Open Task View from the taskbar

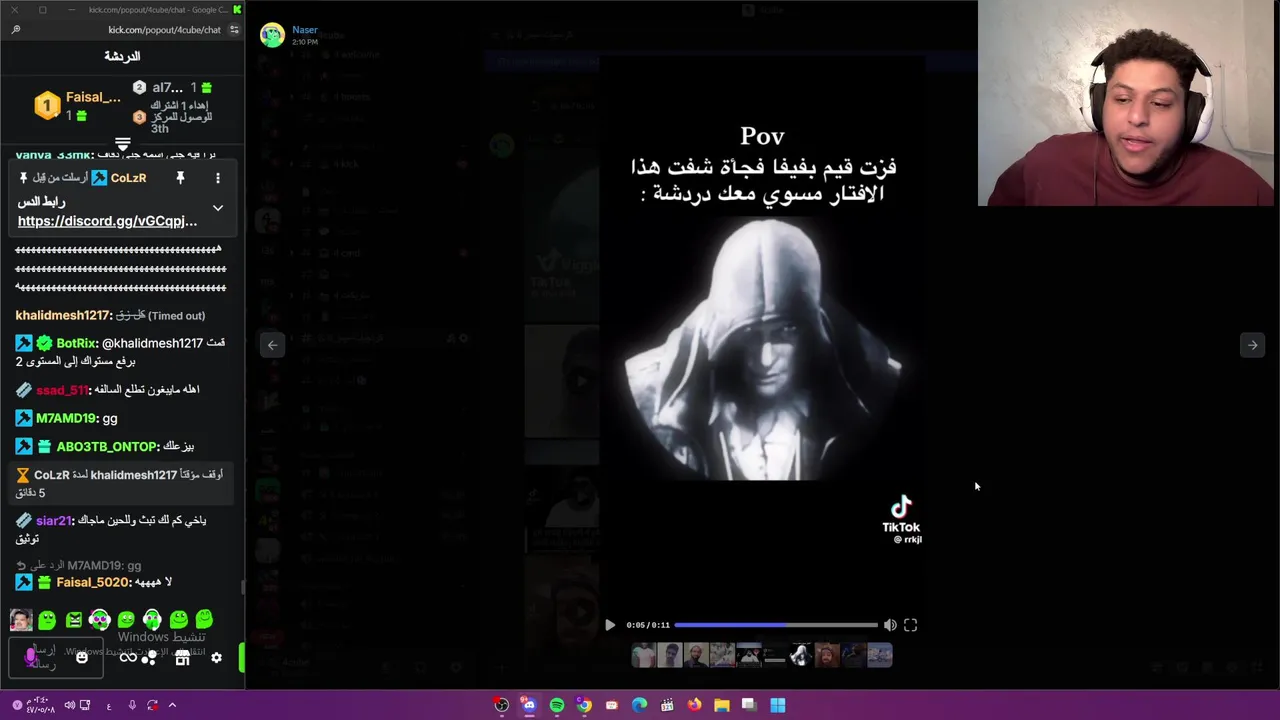click(748, 705)
